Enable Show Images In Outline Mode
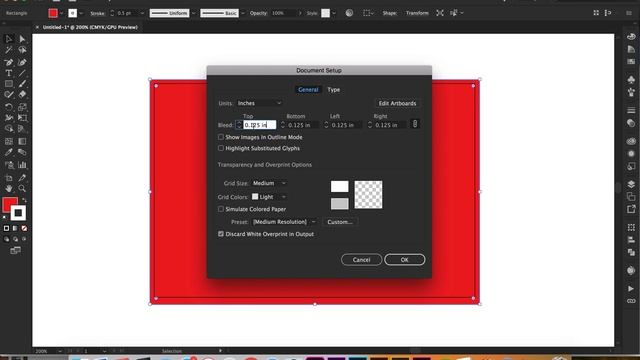640x360 pixels. [221, 137]
